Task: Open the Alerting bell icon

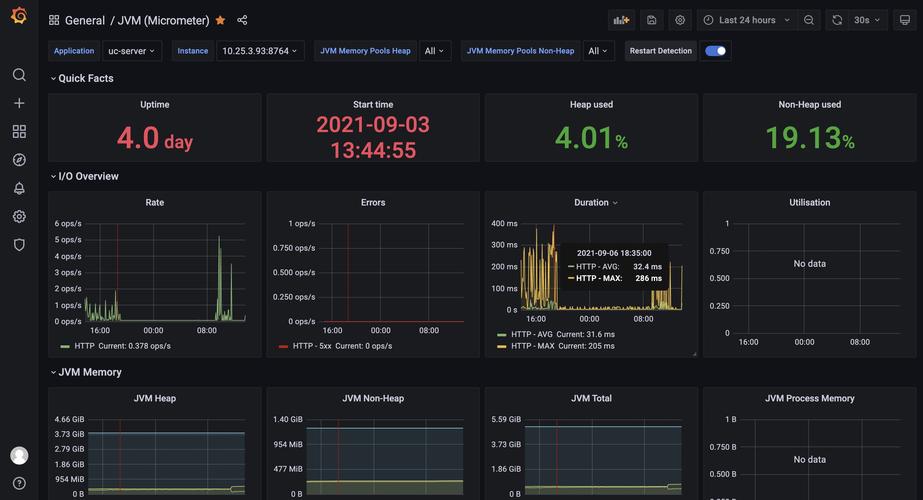Action: click(19, 188)
